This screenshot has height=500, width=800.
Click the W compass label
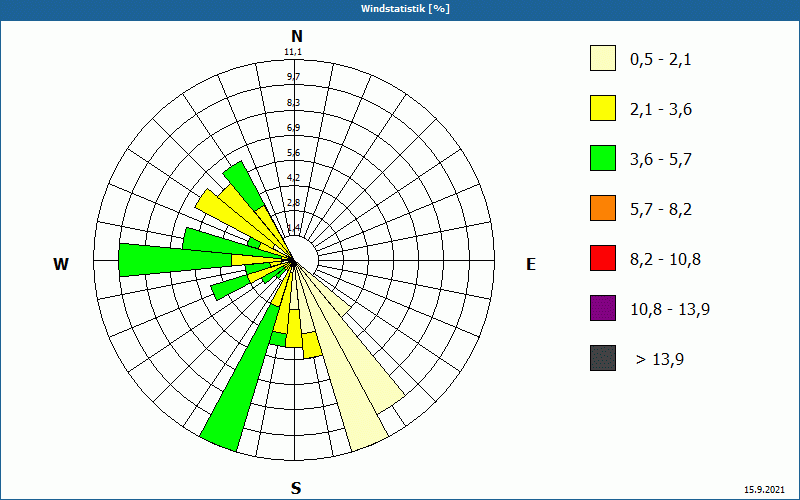coord(61,264)
